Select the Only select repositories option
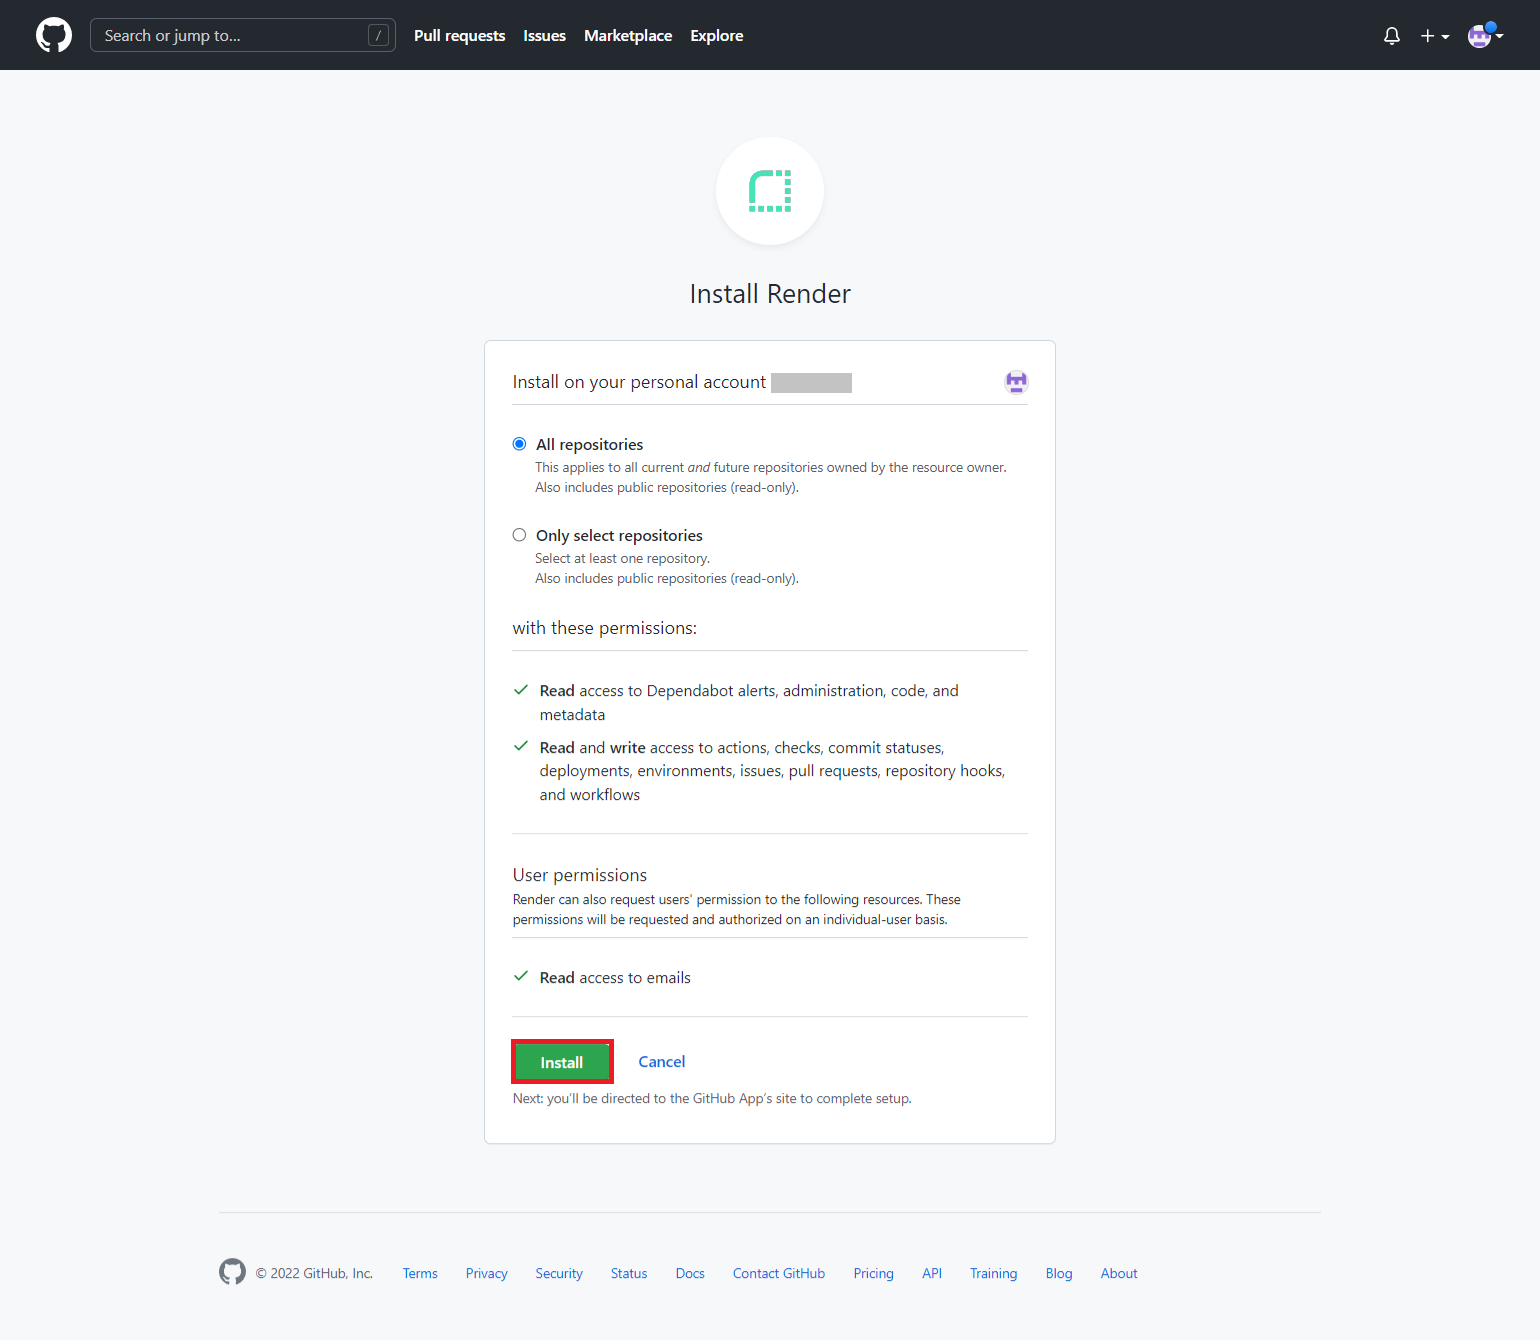1540x1341 pixels. (x=520, y=535)
